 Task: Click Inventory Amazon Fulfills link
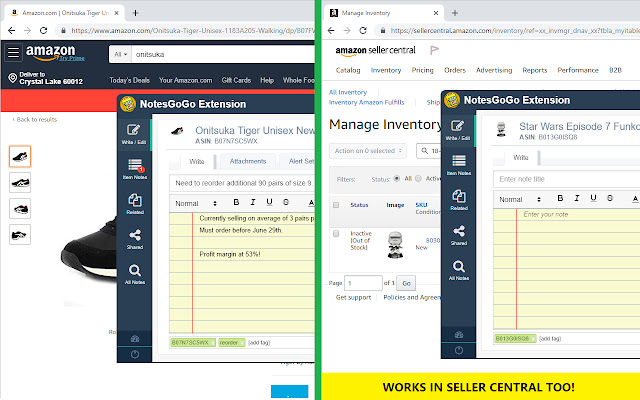click(x=367, y=102)
